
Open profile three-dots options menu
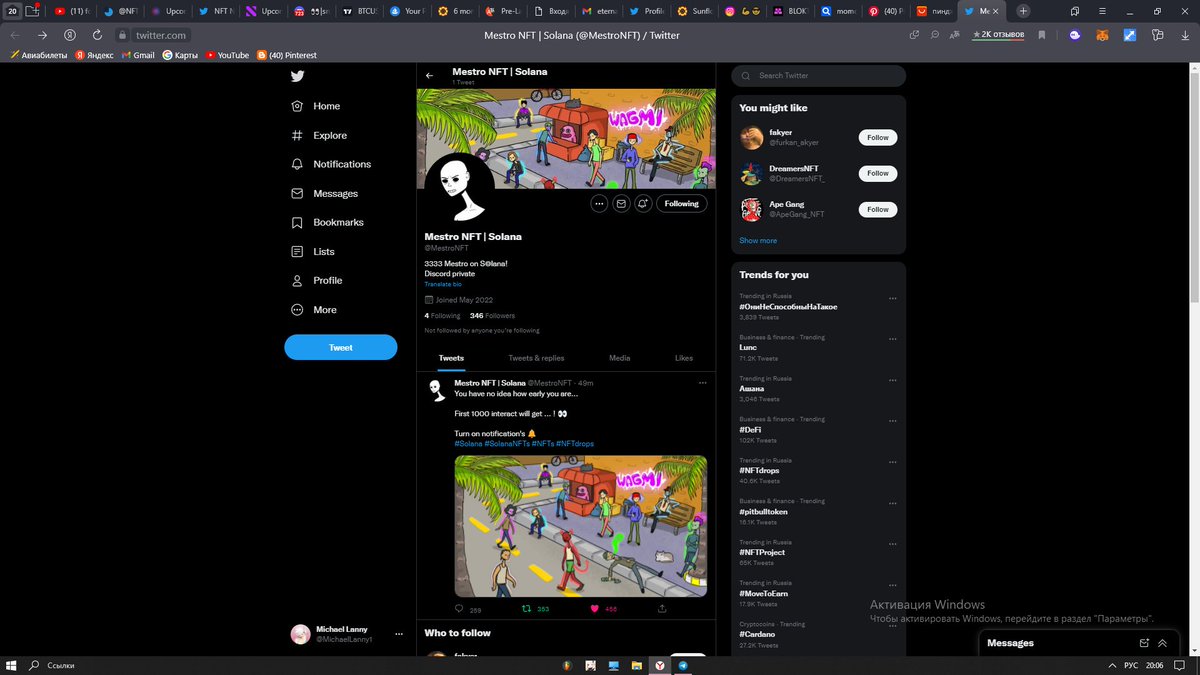click(599, 203)
